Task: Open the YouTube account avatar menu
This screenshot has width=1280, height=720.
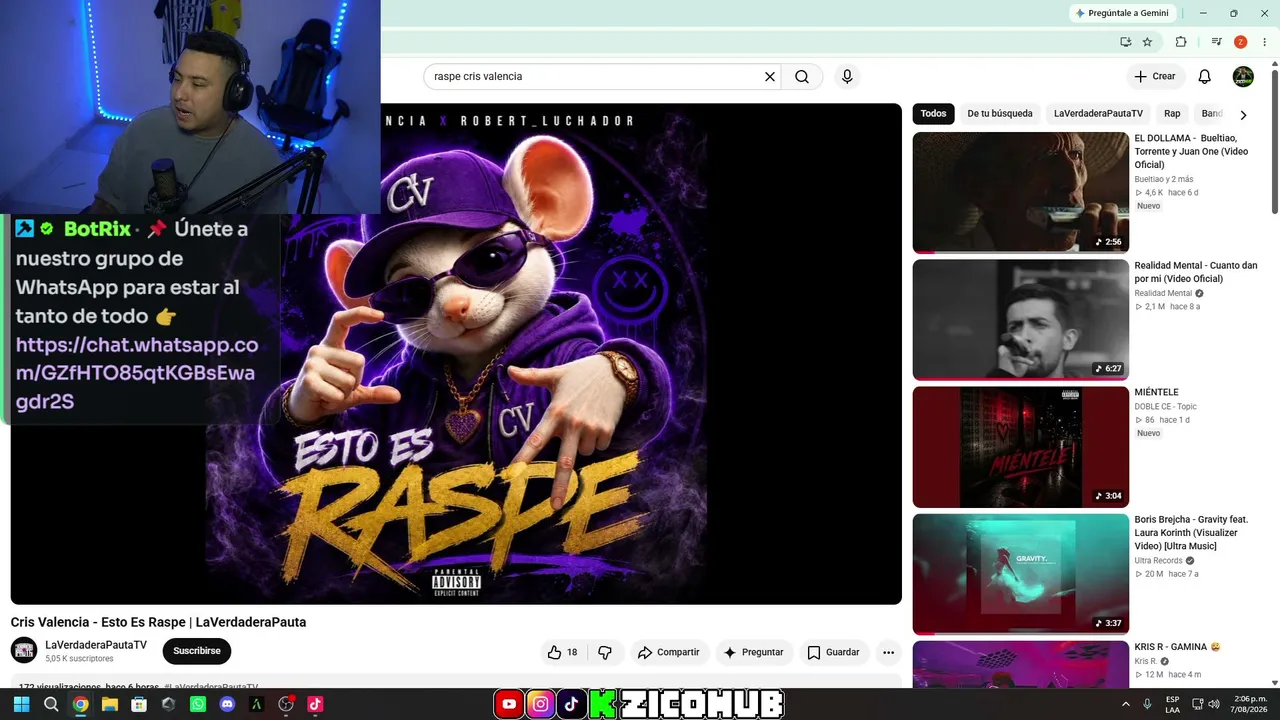Action: (x=1243, y=77)
